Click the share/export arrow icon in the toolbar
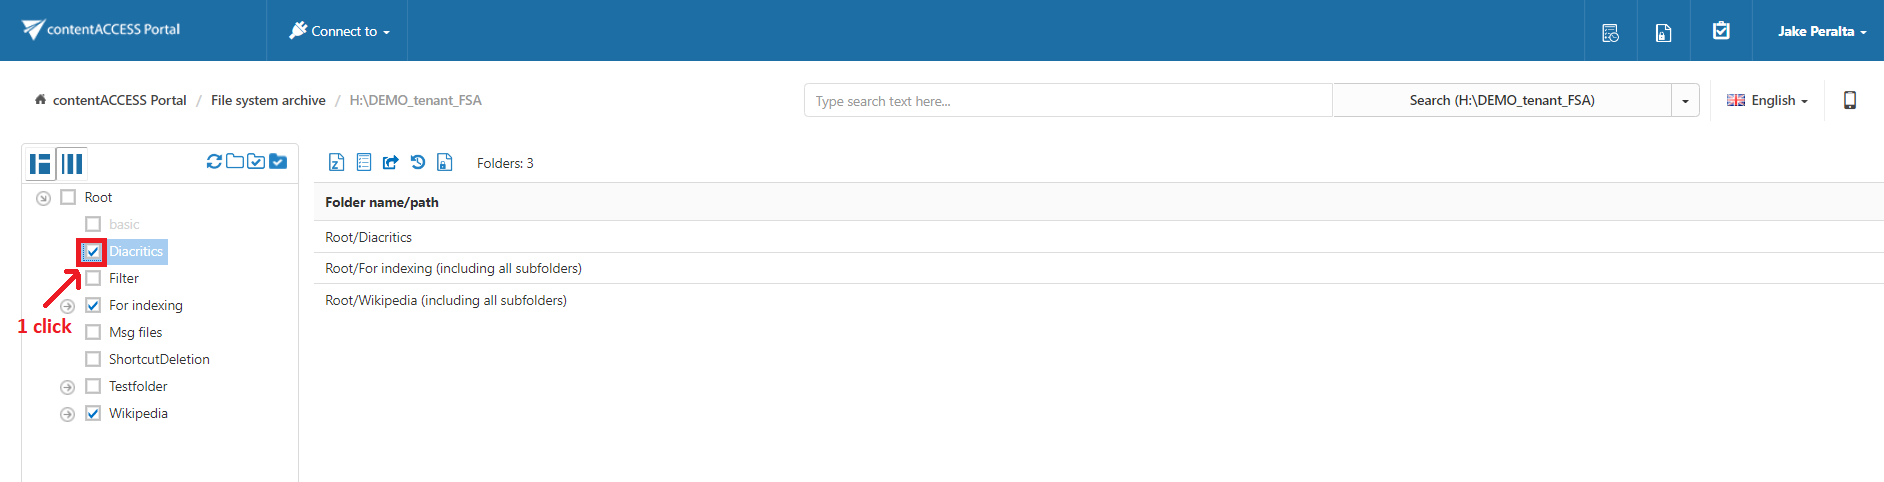The image size is (1884, 482). (391, 163)
